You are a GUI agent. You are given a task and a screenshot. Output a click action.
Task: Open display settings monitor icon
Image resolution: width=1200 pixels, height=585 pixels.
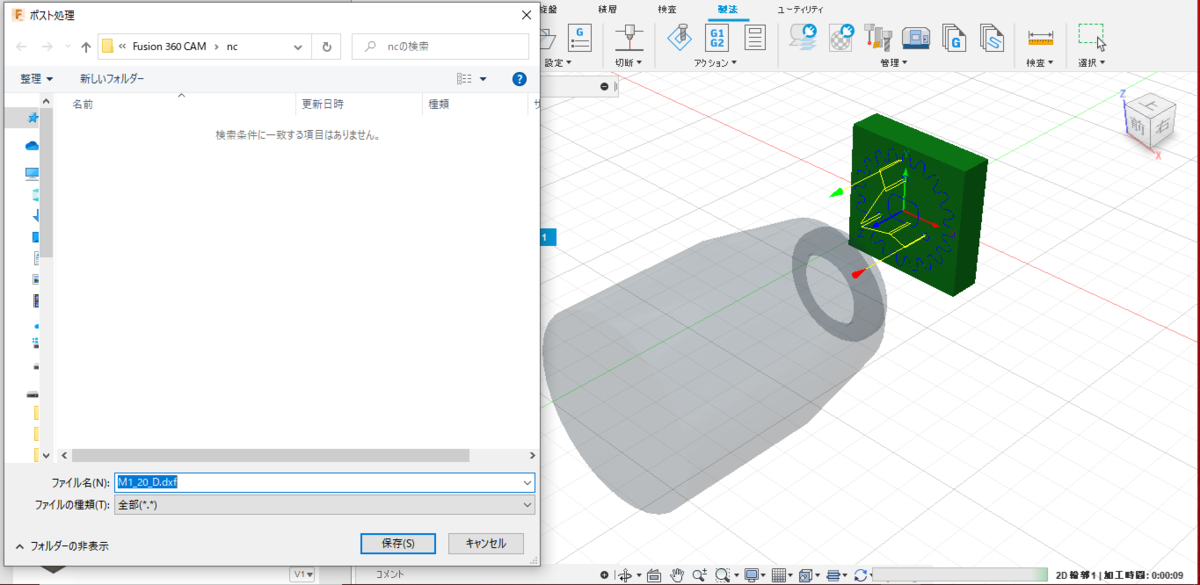pyautogui.click(x=751, y=575)
